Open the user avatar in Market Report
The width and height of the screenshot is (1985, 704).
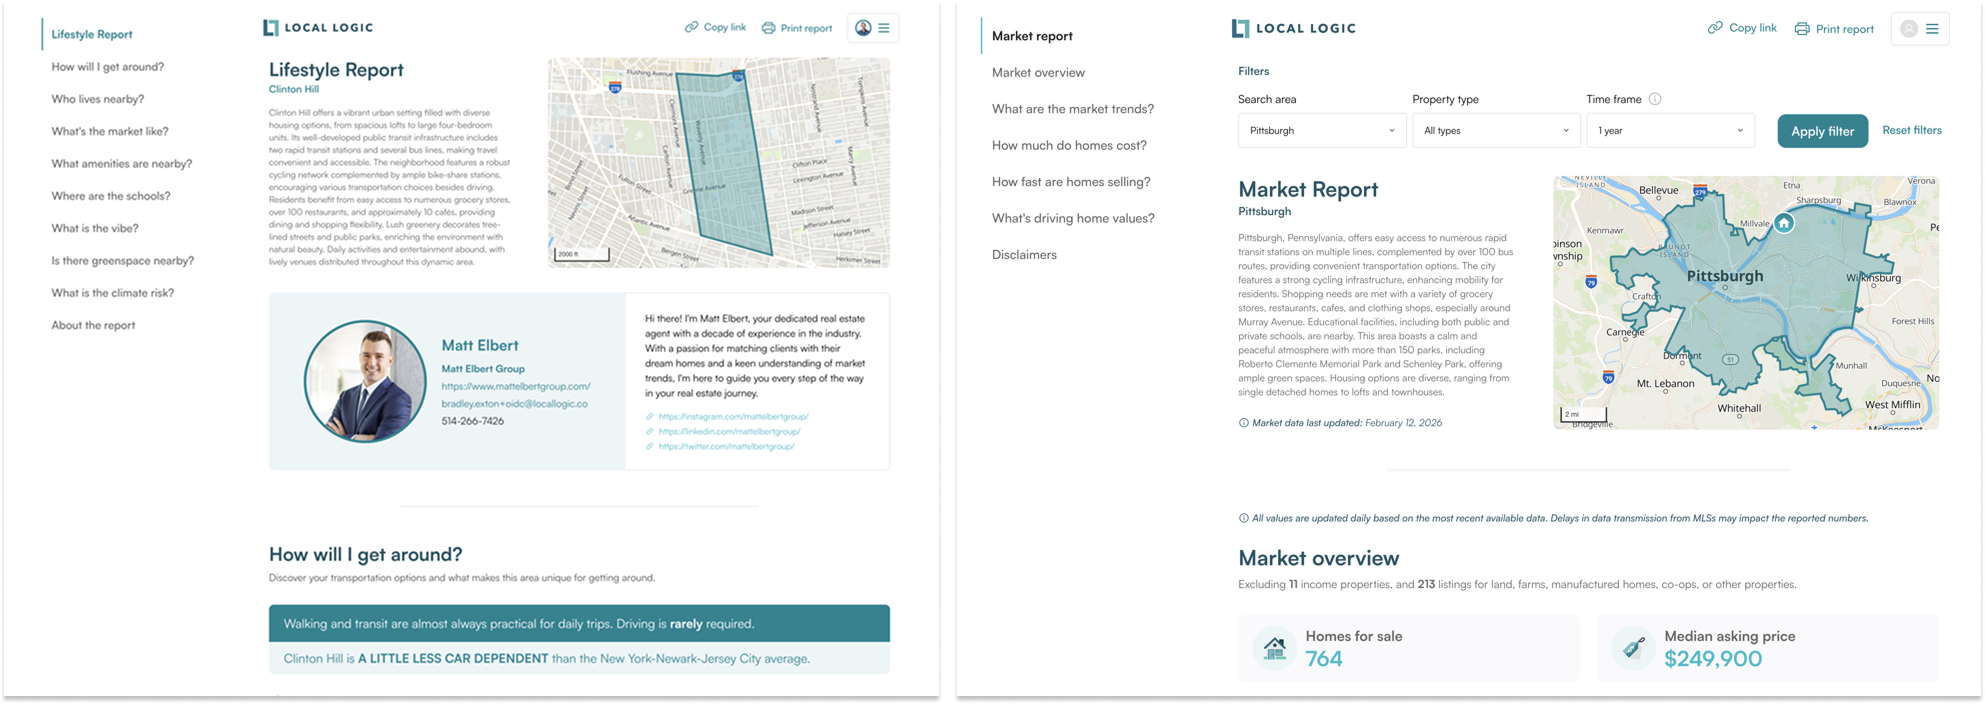coord(1909,29)
